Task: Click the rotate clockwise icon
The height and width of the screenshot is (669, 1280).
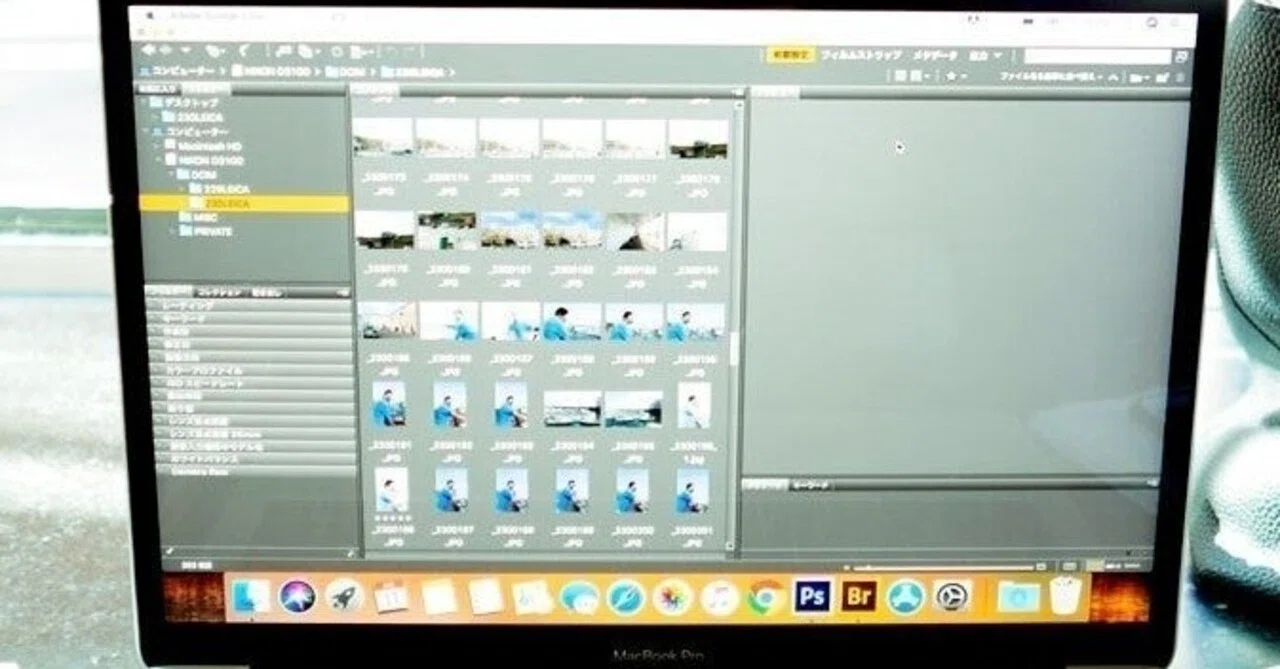Action: 411,51
